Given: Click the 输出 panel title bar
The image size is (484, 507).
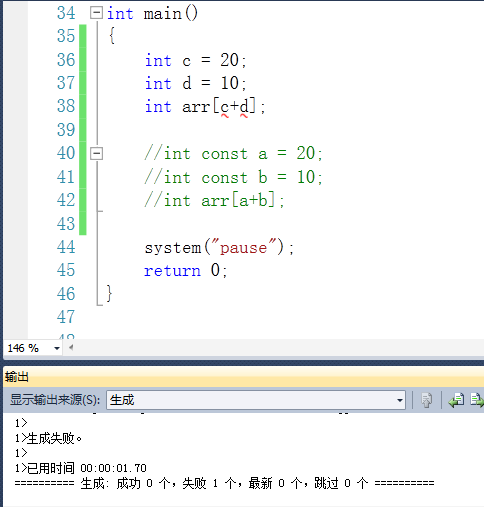Looking at the screenshot, I should (243, 377).
